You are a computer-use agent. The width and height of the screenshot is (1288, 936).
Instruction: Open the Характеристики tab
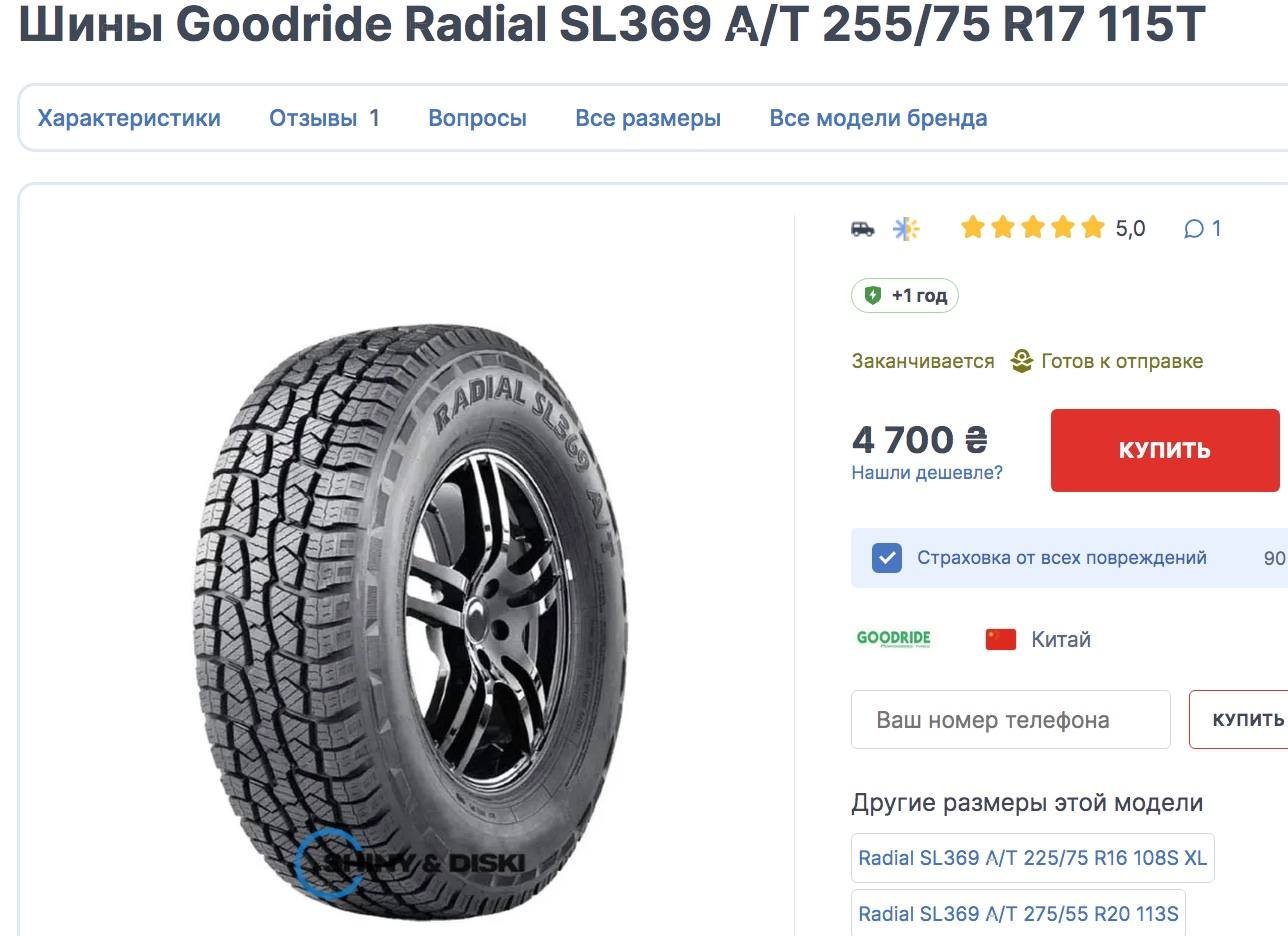tap(129, 118)
